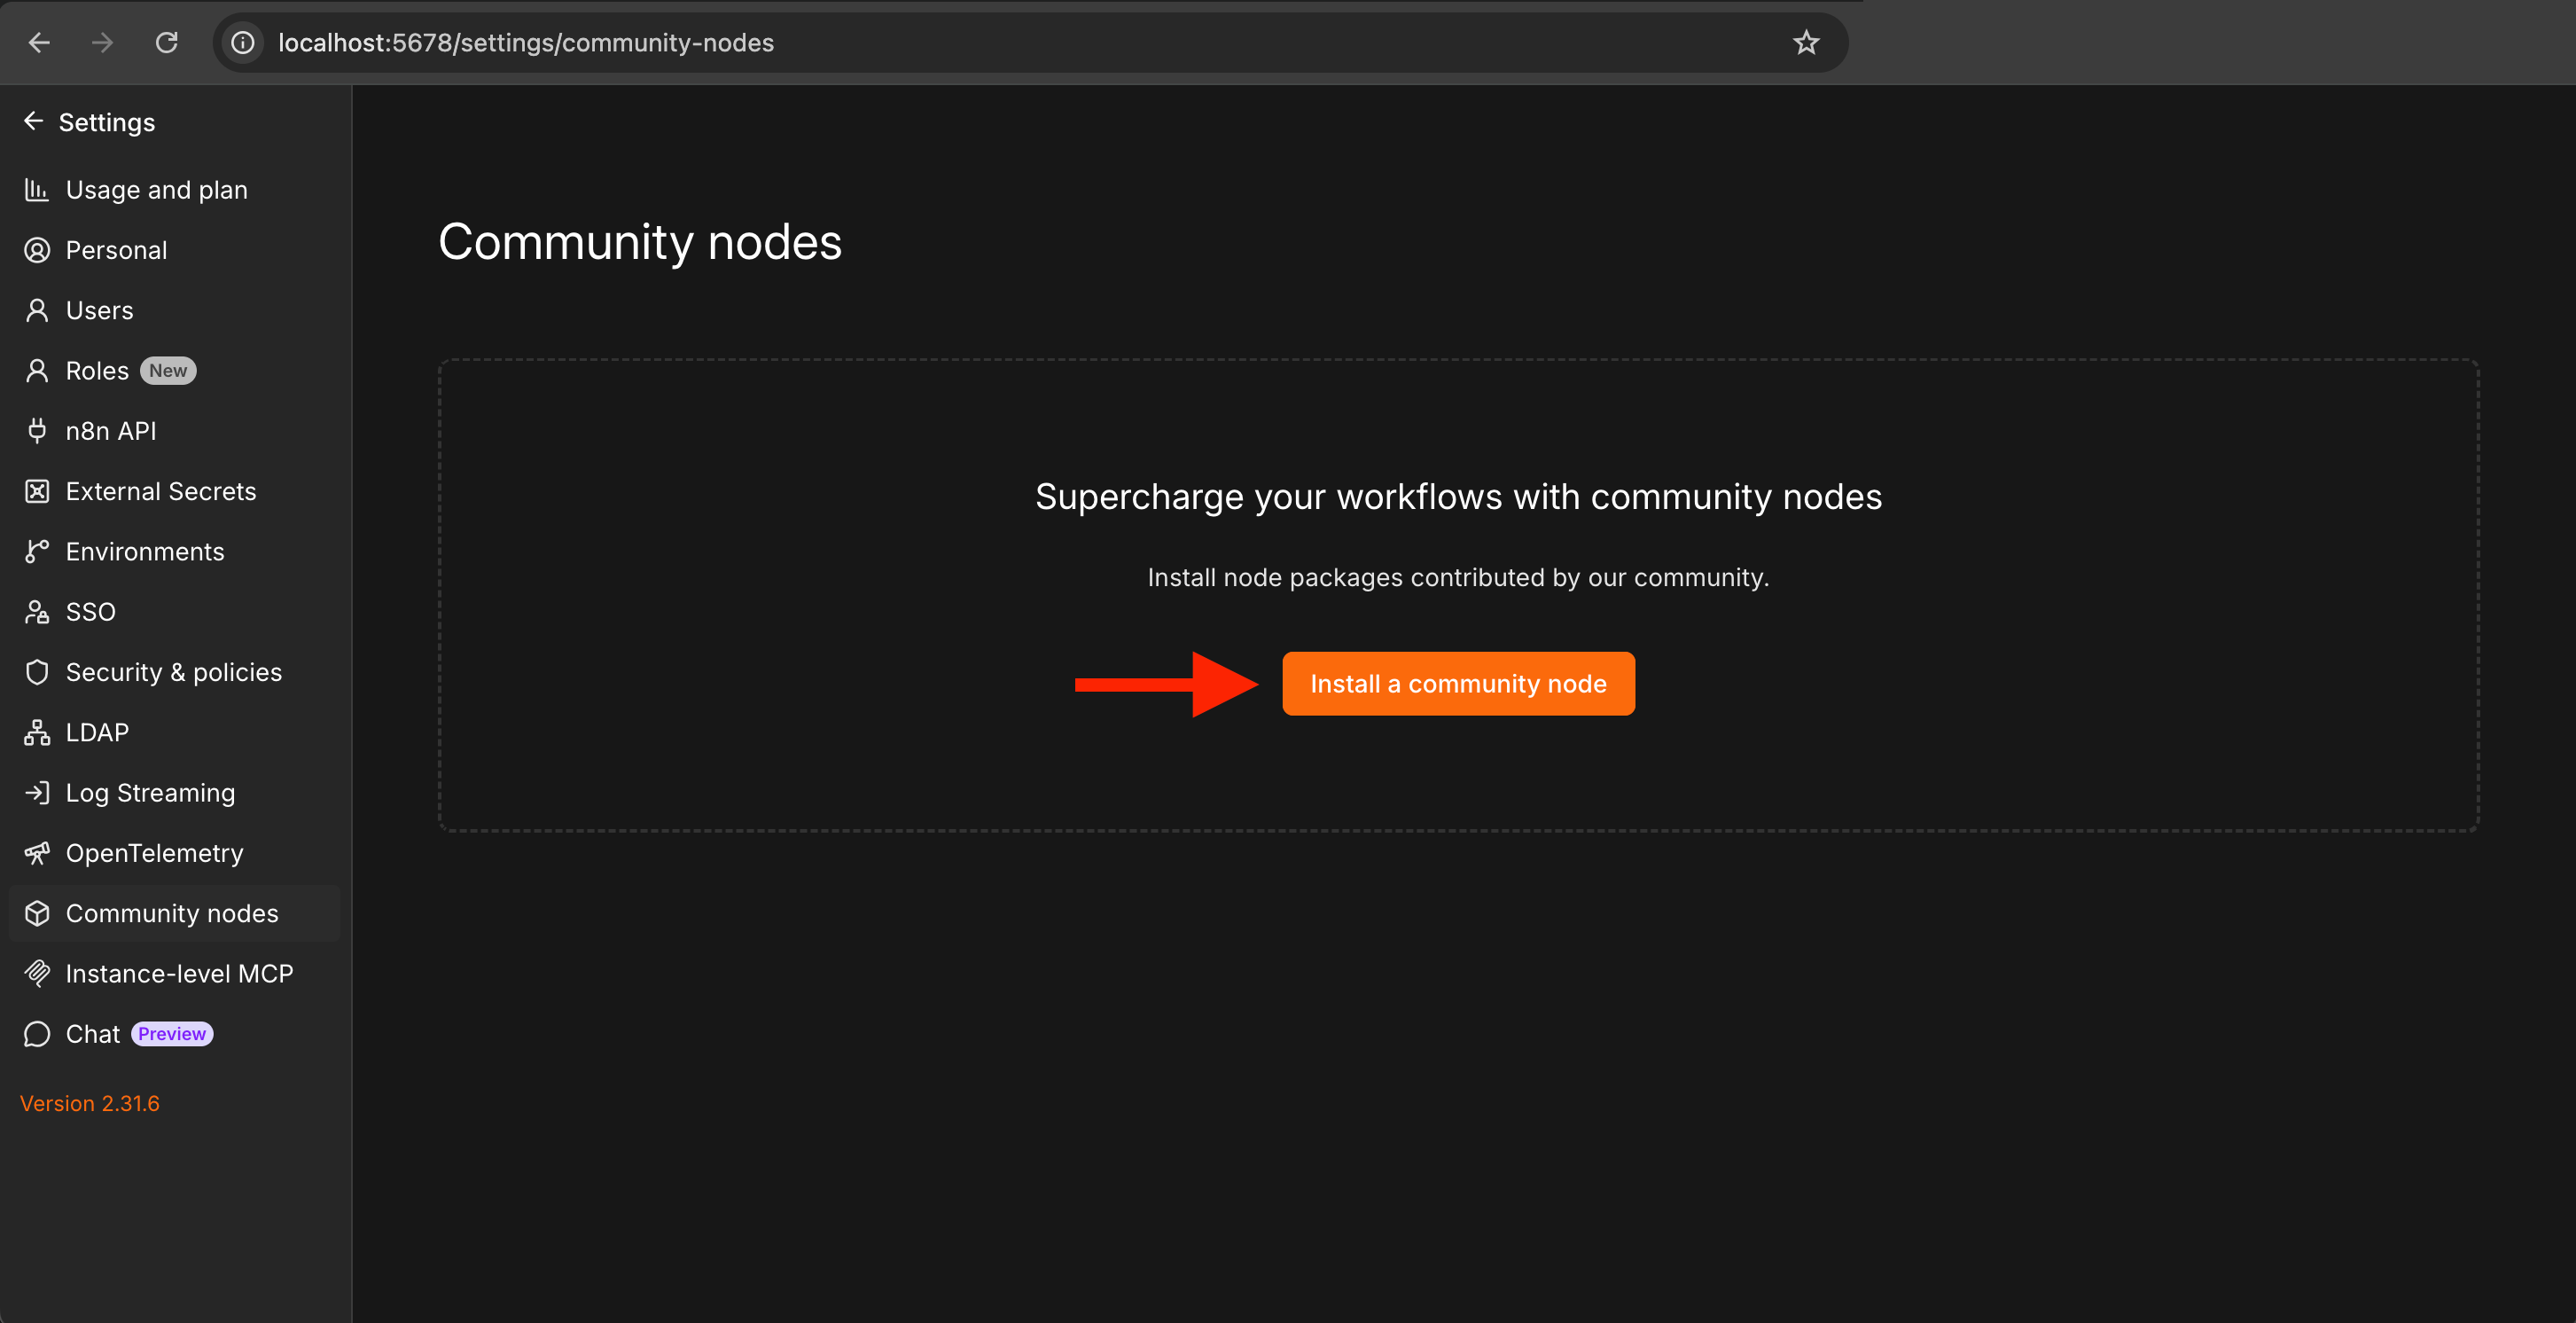Click the New badge beside Roles
The height and width of the screenshot is (1323, 2576).
(x=168, y=371)
